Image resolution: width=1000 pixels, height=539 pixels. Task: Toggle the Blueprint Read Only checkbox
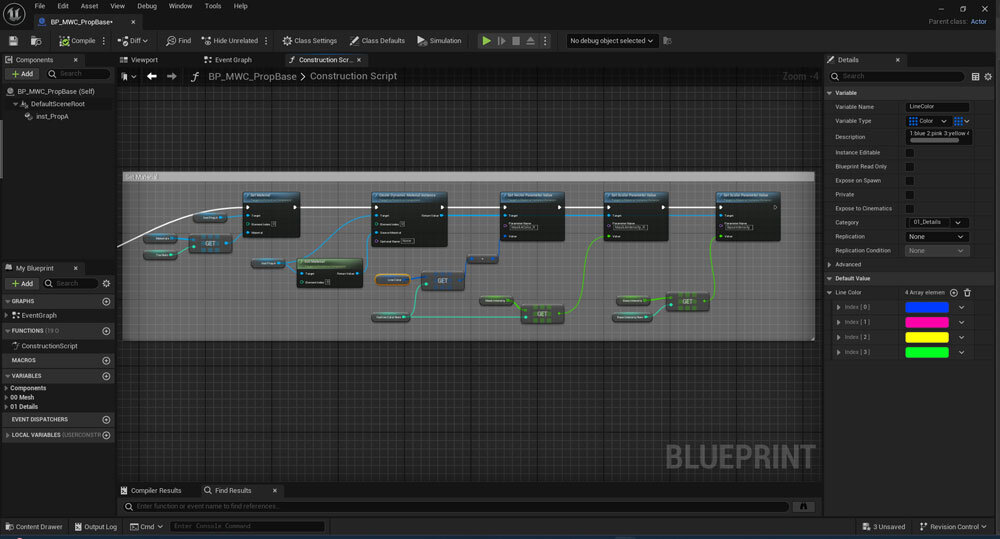pyautogui.click(x=910, y=166)
